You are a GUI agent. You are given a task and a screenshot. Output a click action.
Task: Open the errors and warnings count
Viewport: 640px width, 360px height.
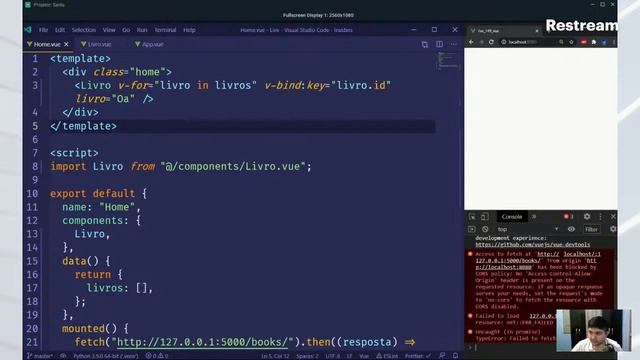point(157,356)
